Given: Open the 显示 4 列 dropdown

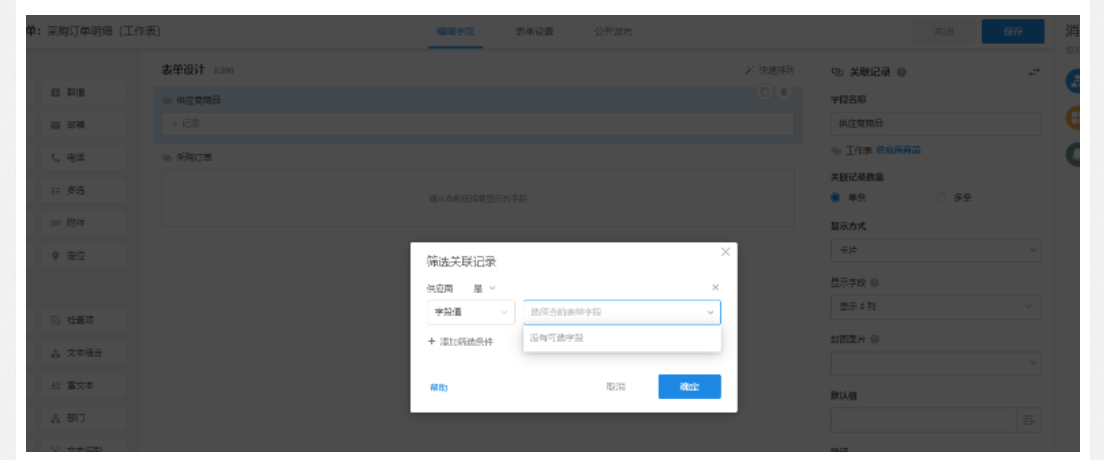Looking at the screenshot, I should coord(935,307).
